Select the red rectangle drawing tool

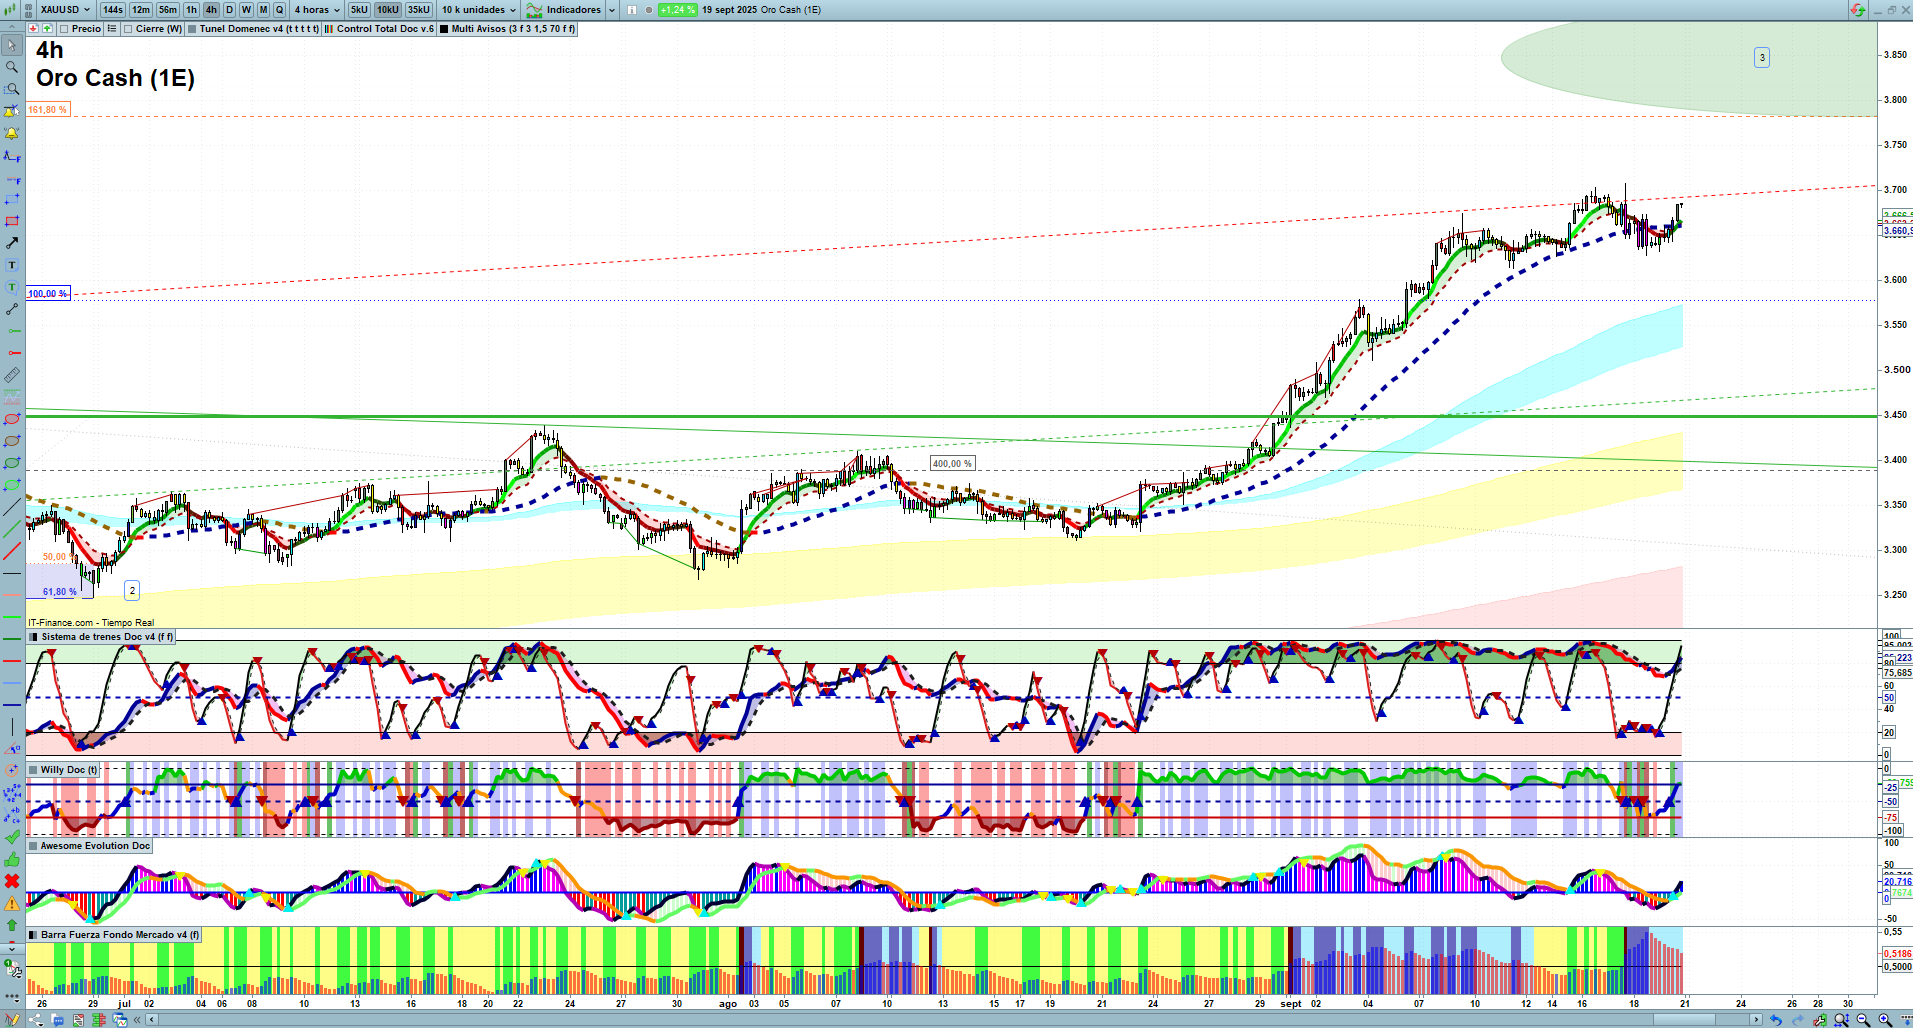pos(12,221)
